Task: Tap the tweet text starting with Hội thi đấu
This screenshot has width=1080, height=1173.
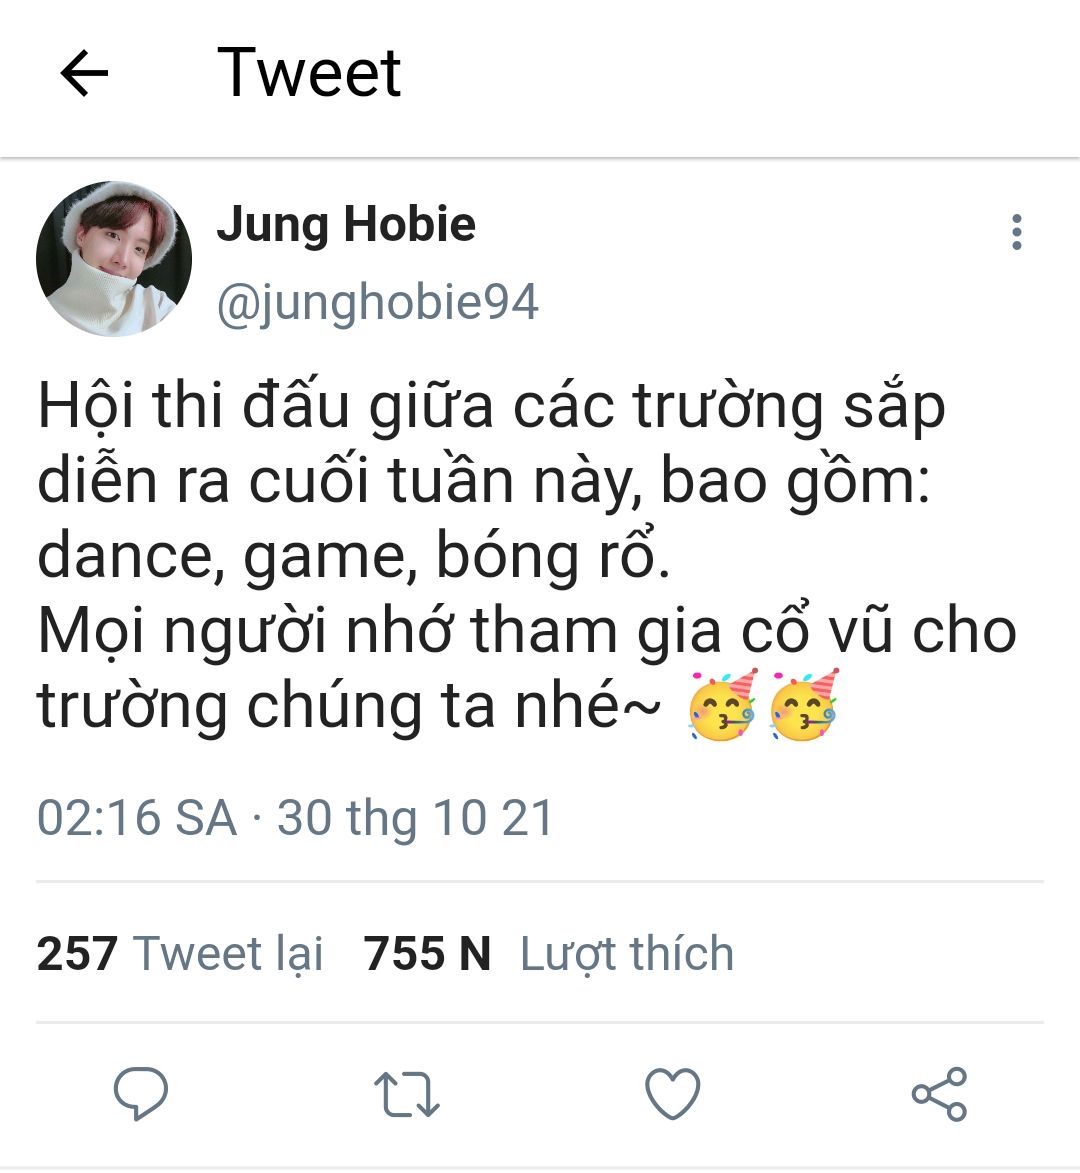Action: [x=527, y=556]
